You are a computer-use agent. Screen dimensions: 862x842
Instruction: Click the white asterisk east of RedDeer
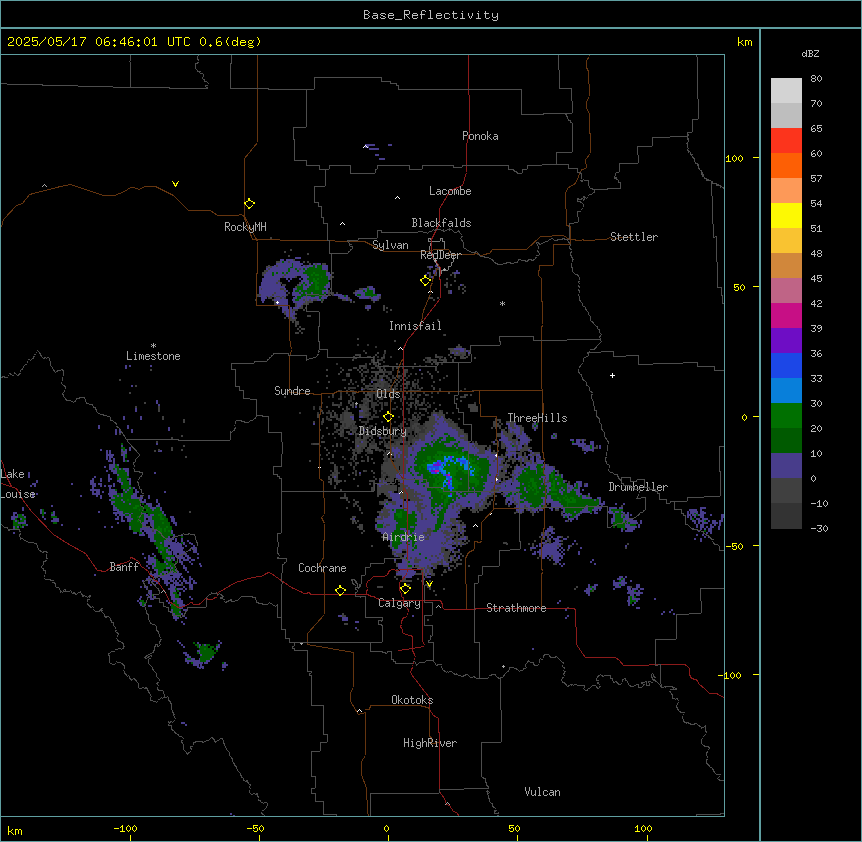point(502,303)
